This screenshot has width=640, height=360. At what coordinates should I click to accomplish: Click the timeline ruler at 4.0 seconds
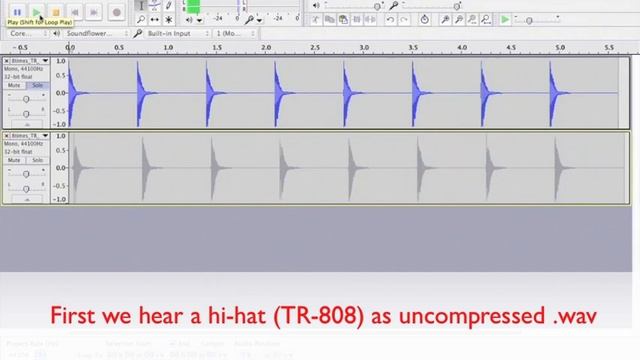point(462,48)
